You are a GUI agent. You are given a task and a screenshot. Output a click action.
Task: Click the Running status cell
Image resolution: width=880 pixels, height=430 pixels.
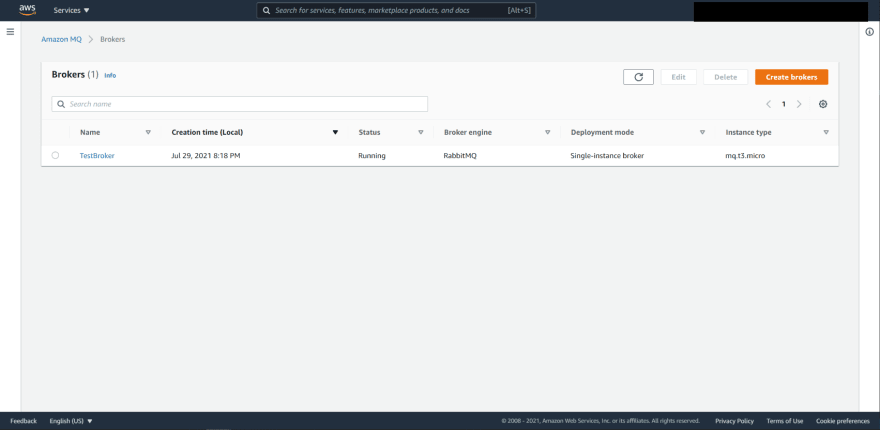pyautogui.click(x=372, y=155)
